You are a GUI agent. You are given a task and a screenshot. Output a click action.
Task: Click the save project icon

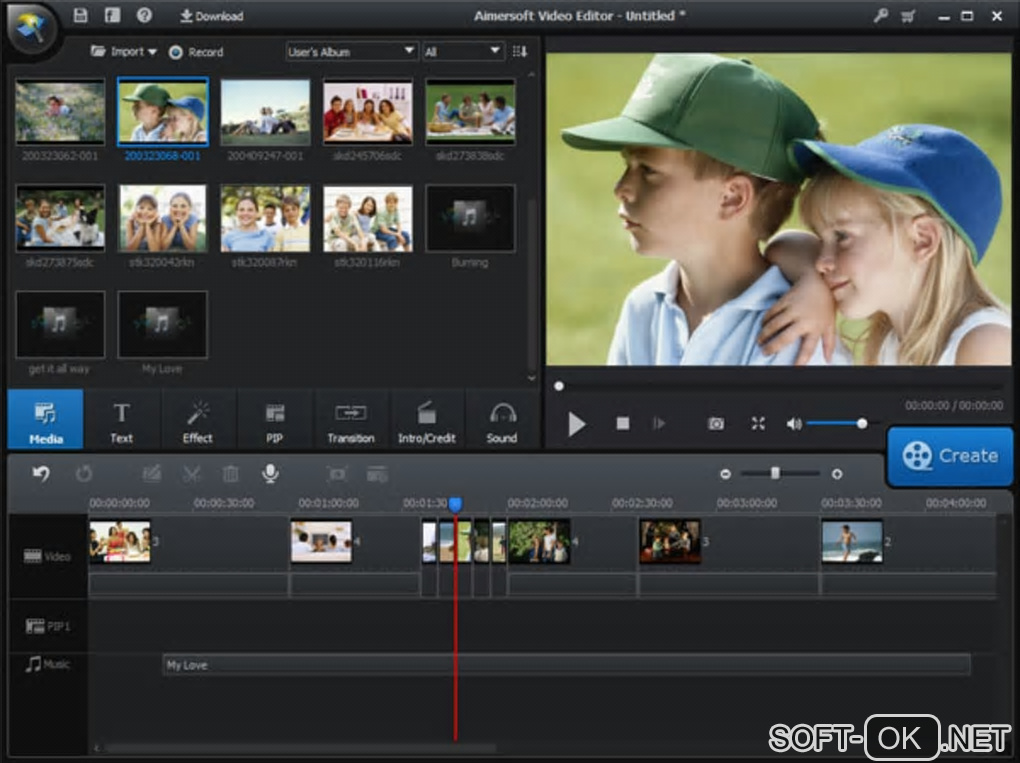coord(81,16)
